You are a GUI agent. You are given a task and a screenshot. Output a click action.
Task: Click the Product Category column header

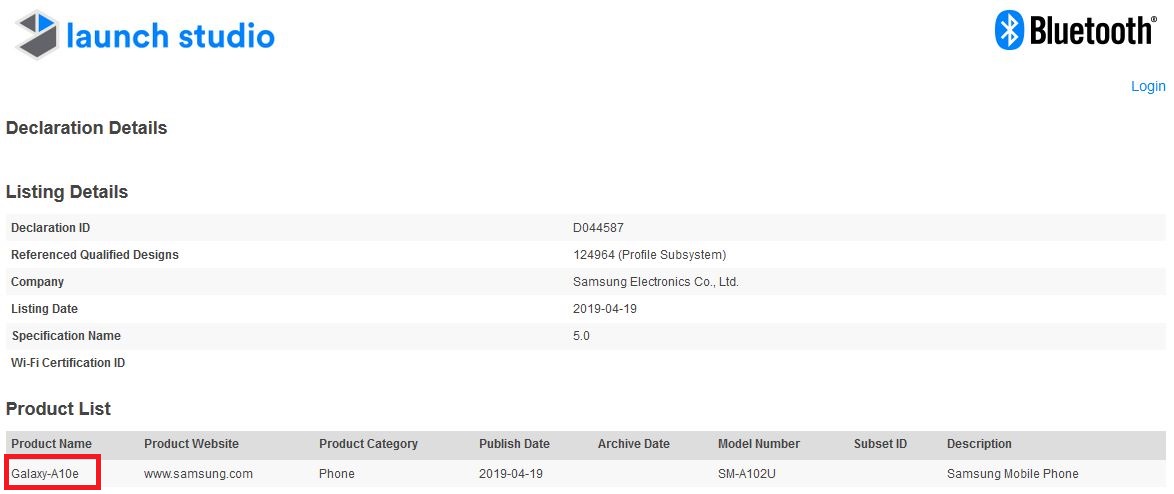(x=368, y=444)
